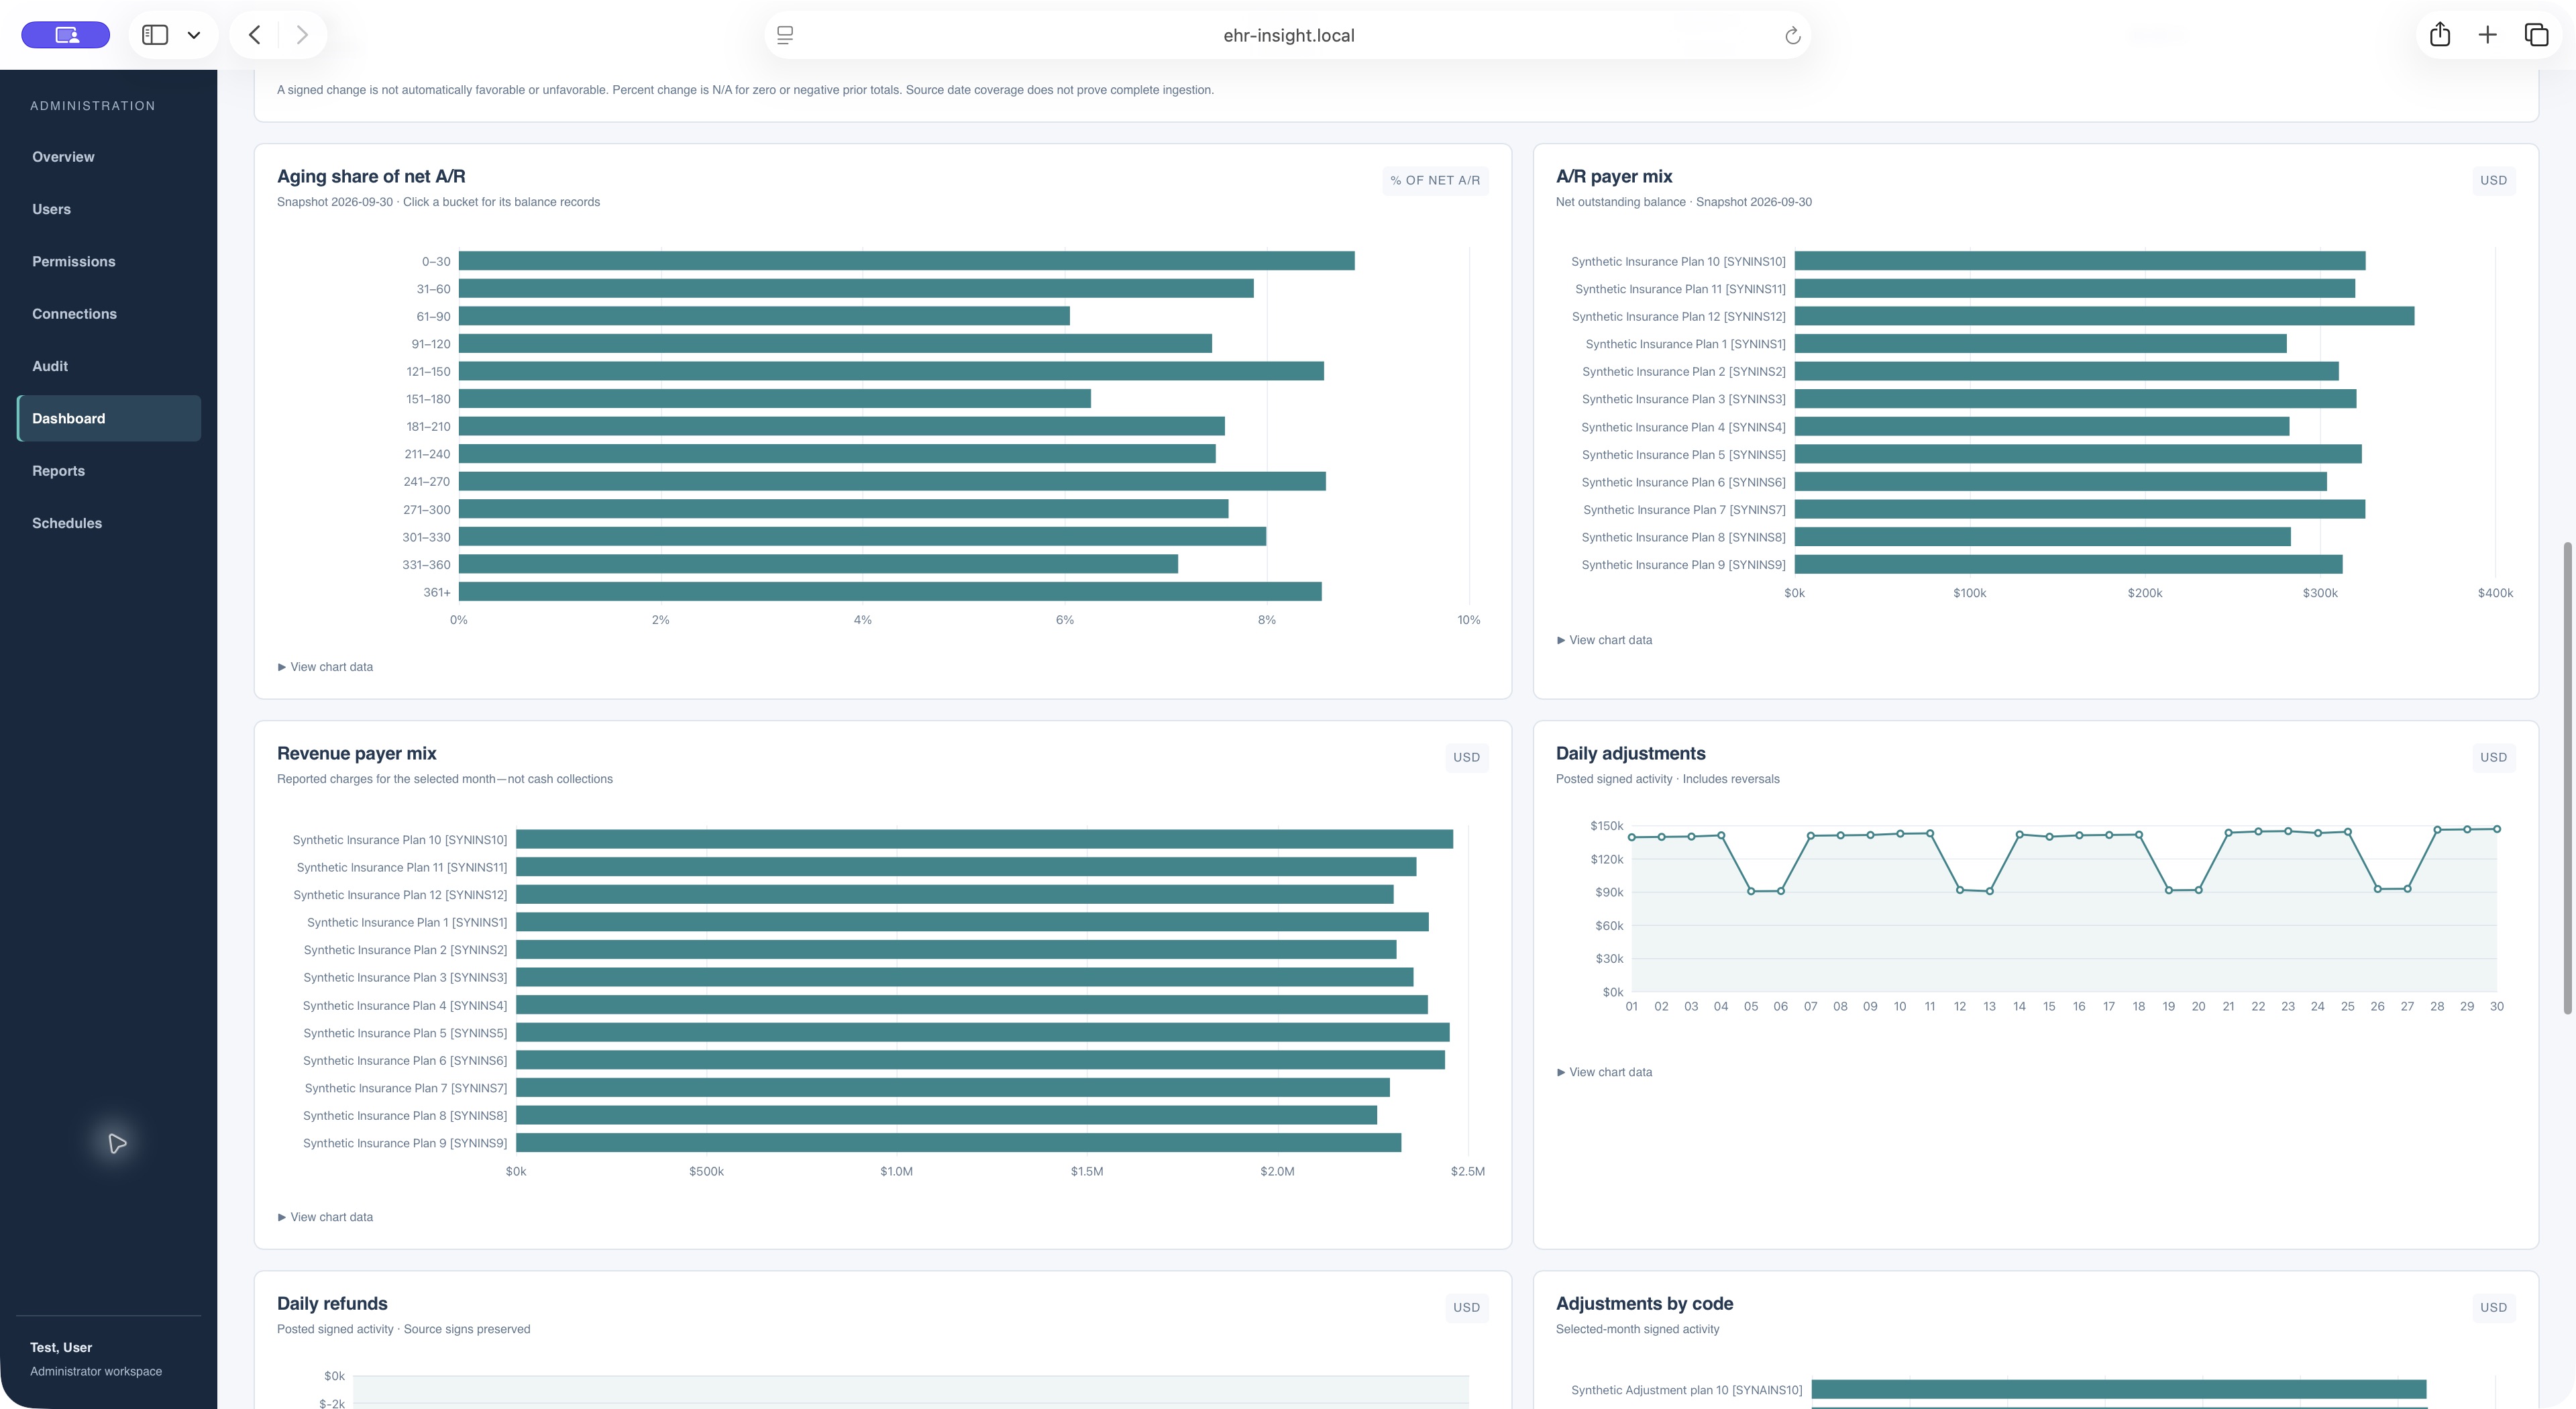Click the play-arrow icon in the sidebar

pos(117,1143)
